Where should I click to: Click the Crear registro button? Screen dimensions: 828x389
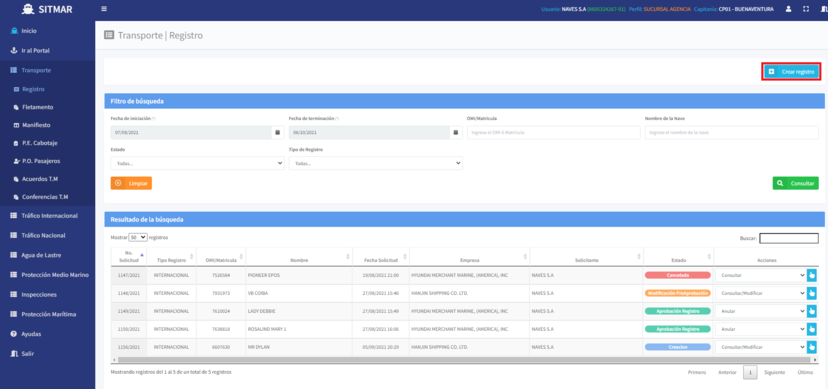tap(791, 71)
